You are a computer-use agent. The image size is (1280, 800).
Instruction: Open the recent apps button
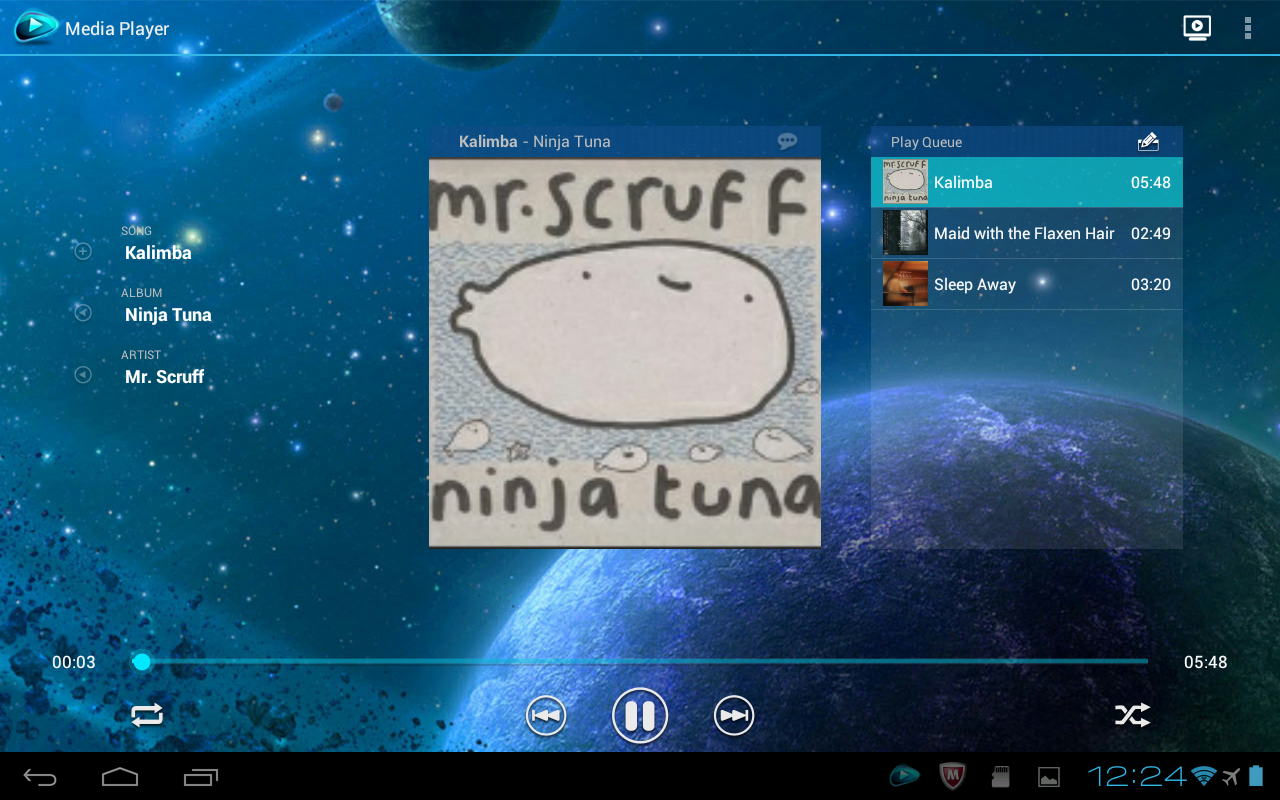pos(201,776)
